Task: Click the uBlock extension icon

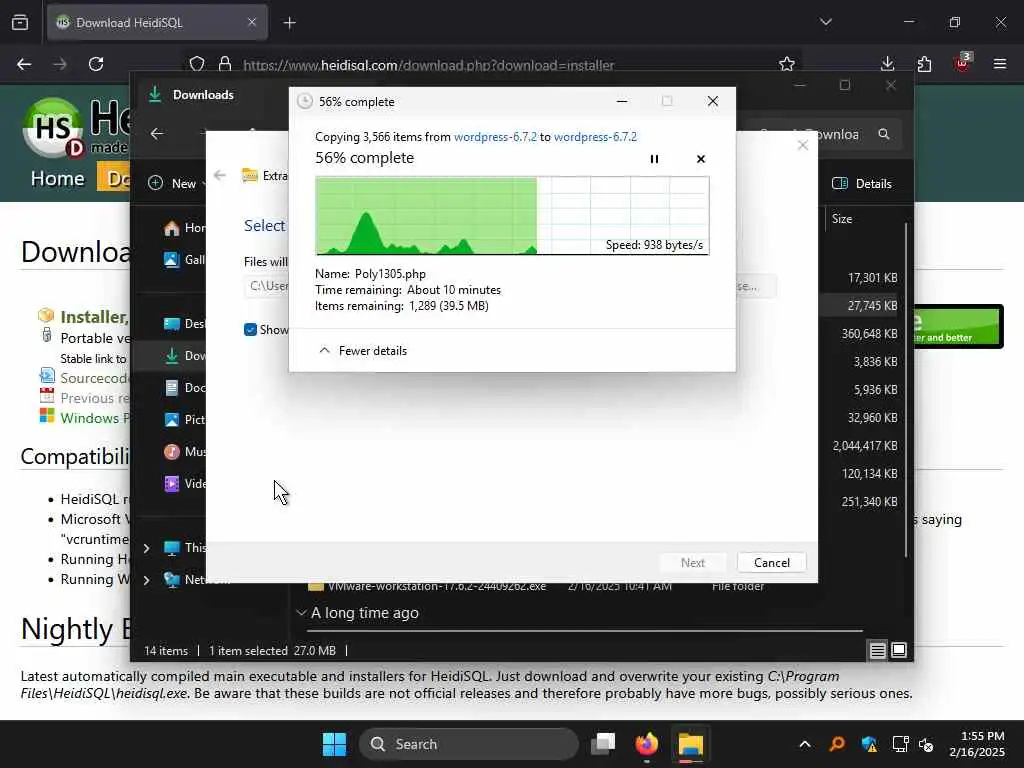Action: (x=962, y=63)
